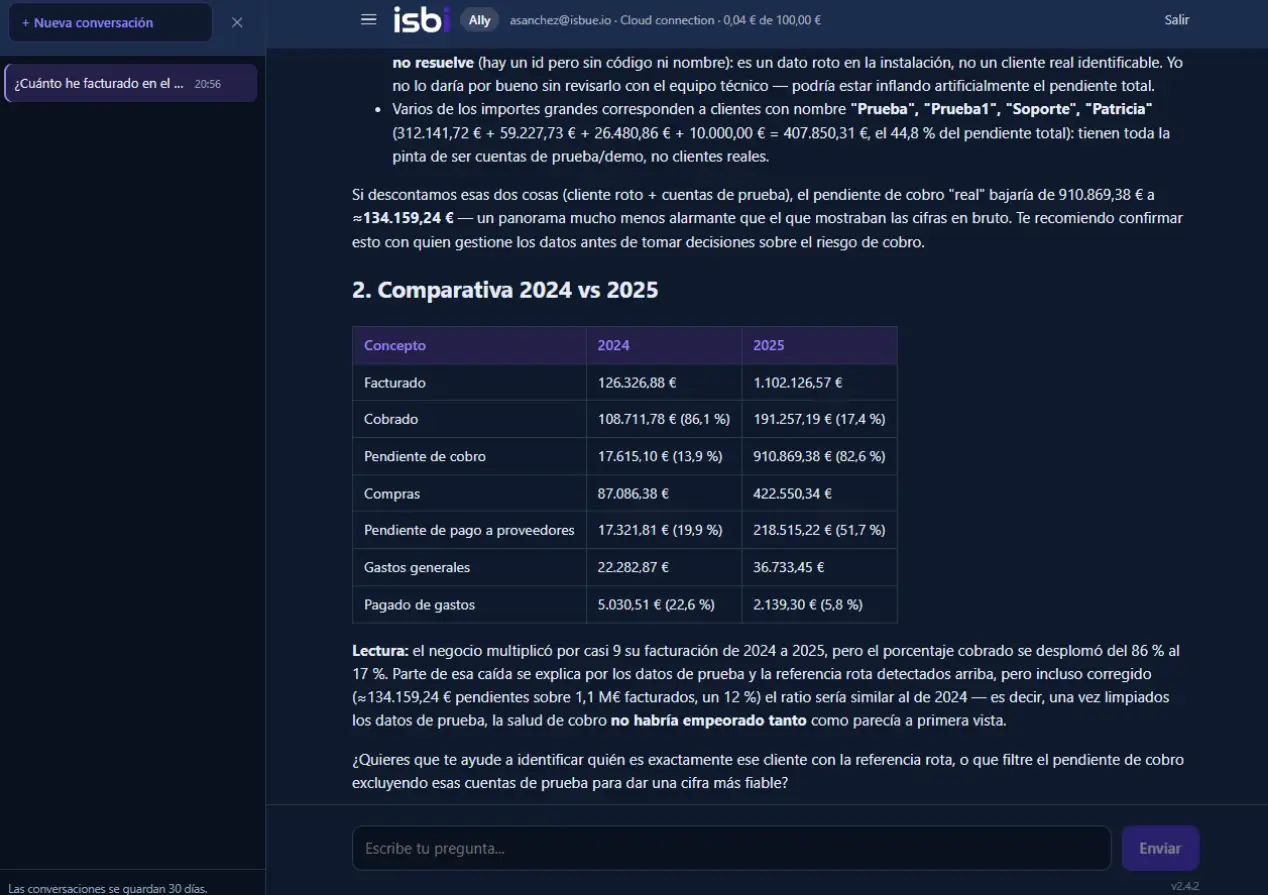Start a new conversation with Nueva conversación
This screenshot has height=895, width=1268.
click(110, 22)
